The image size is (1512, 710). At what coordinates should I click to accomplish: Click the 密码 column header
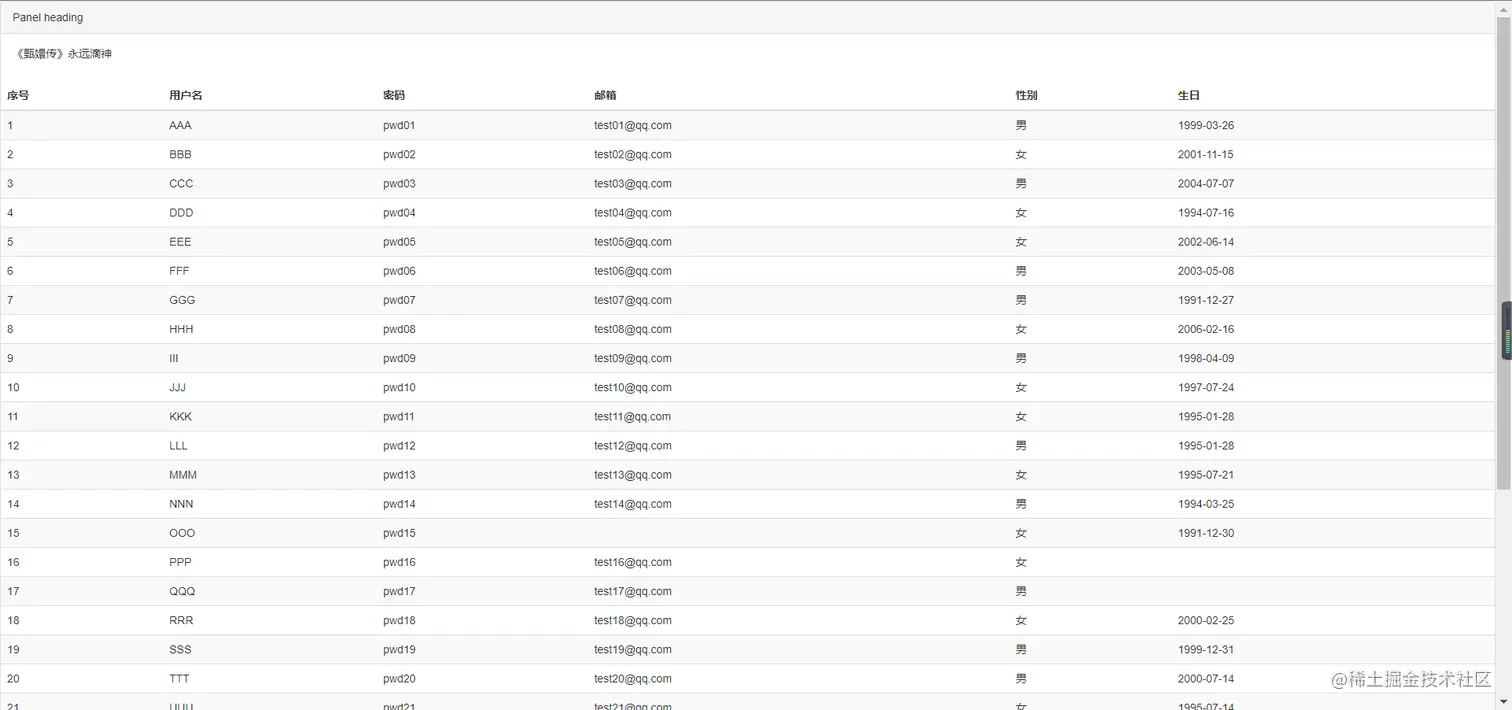394,96
